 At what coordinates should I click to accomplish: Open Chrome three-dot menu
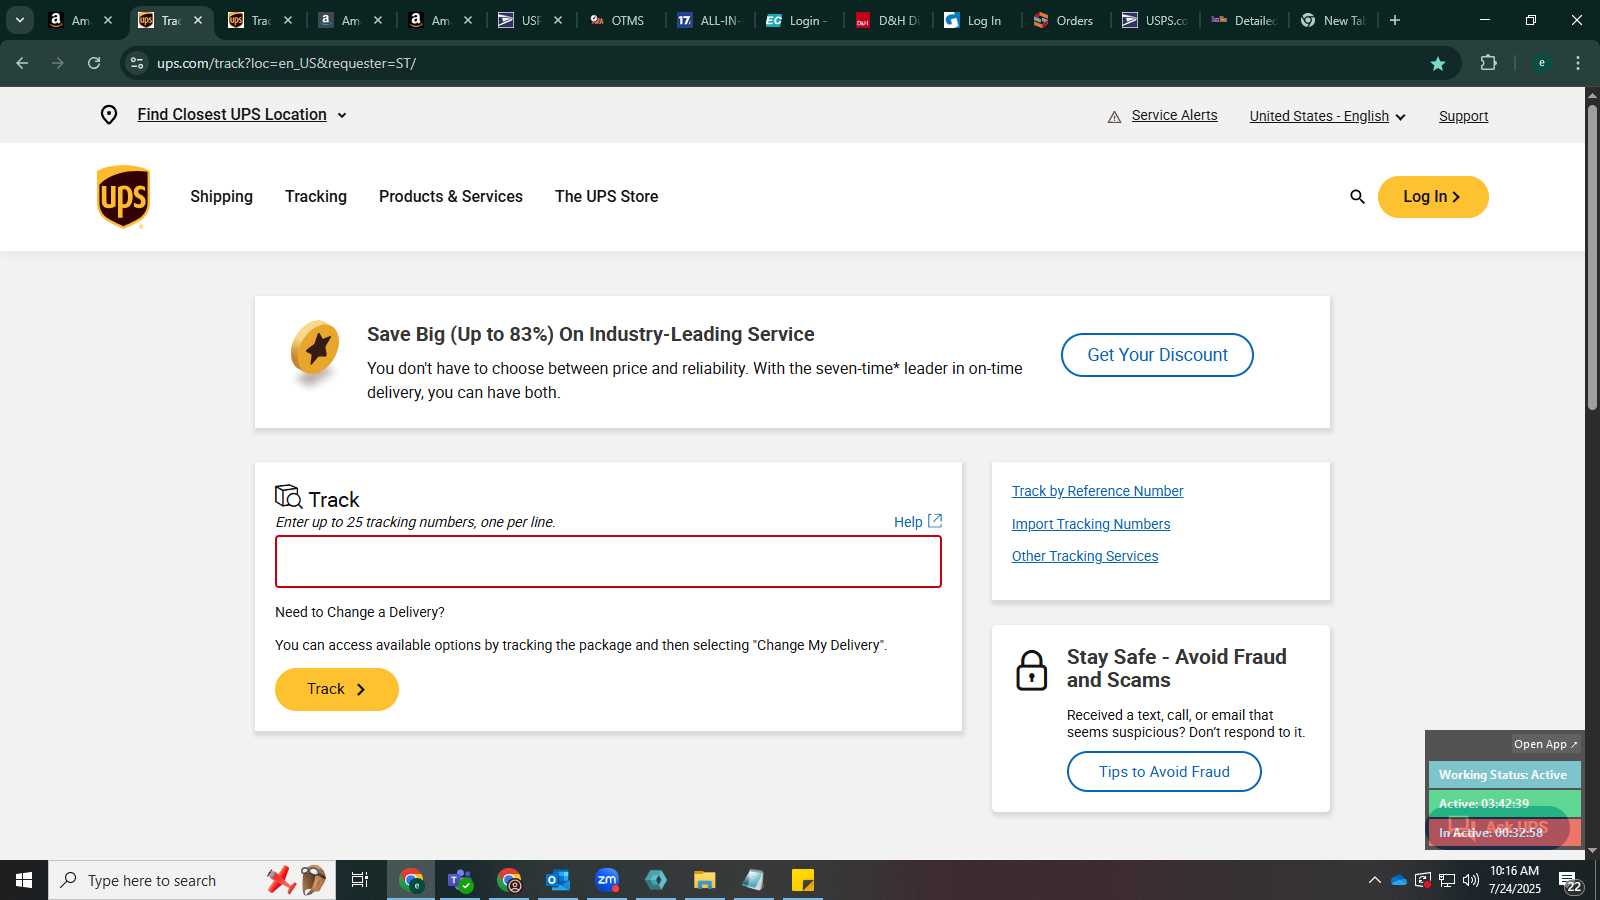click(x=1578, y=63)
